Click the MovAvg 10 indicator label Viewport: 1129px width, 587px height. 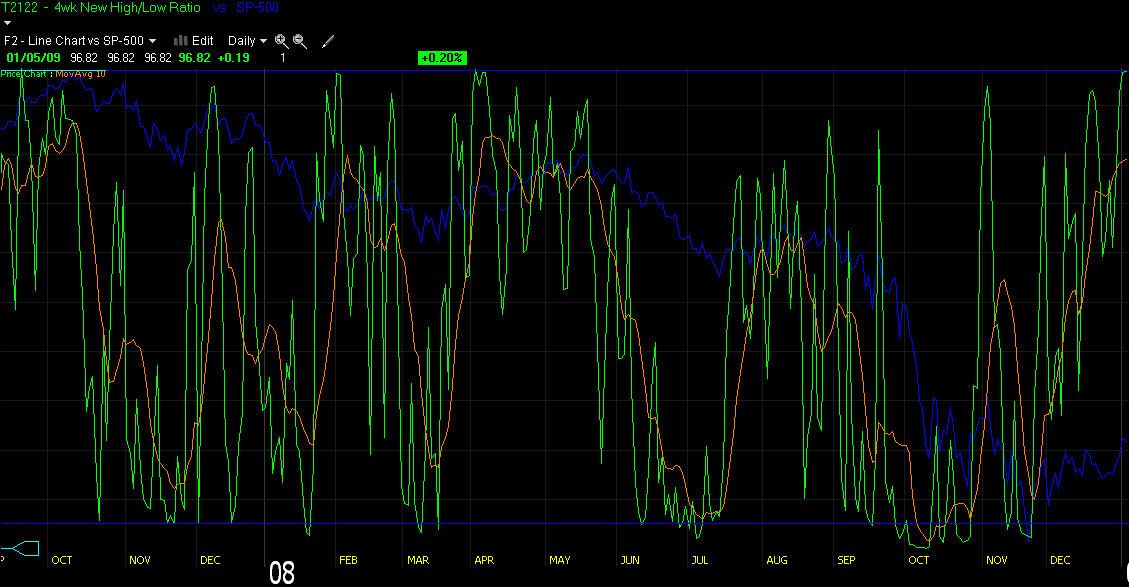(80, 74)
